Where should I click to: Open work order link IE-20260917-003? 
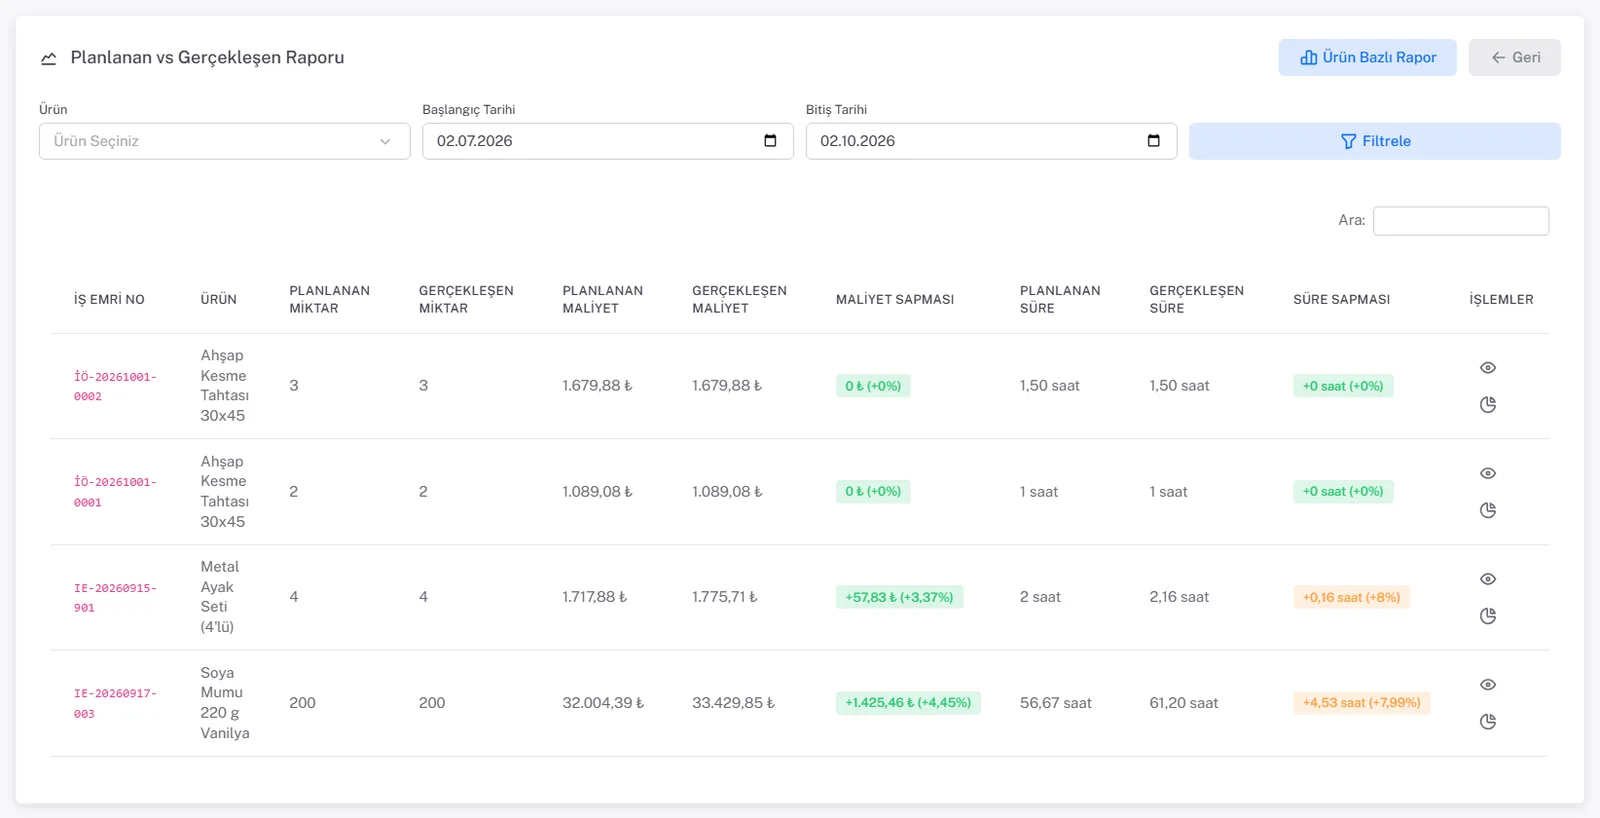pos(115,703)
